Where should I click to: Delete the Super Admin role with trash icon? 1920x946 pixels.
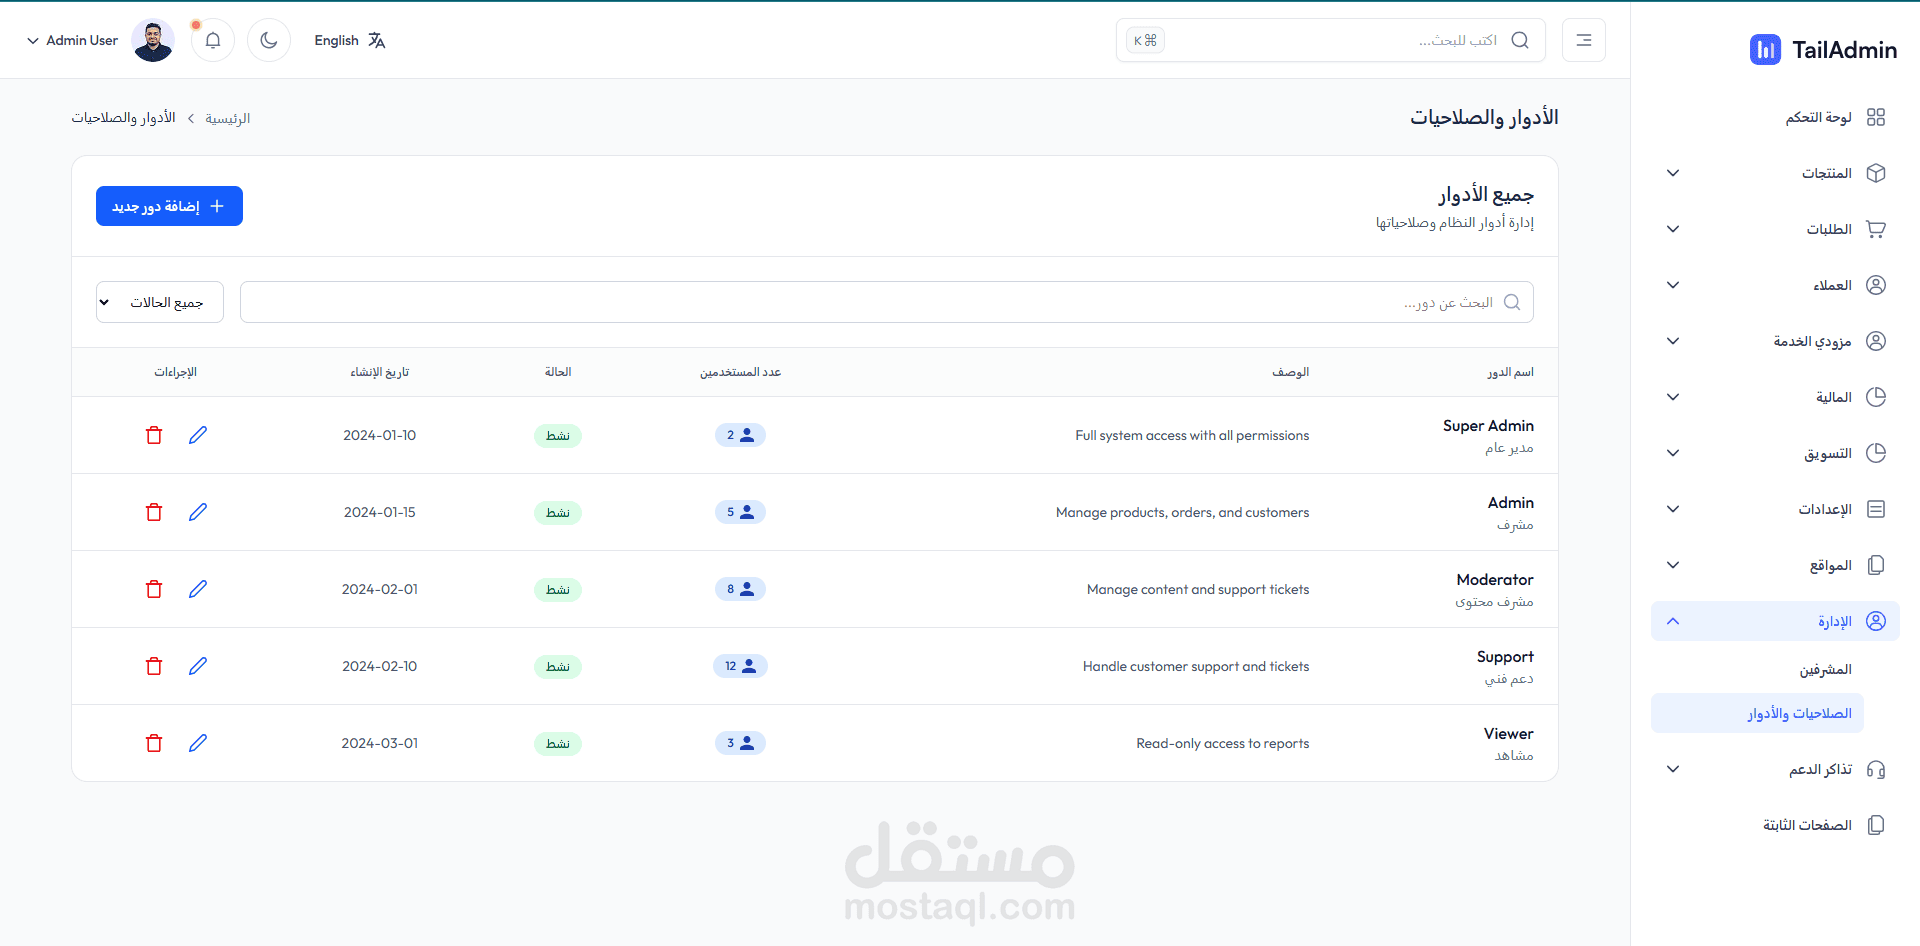pos(154,435)
